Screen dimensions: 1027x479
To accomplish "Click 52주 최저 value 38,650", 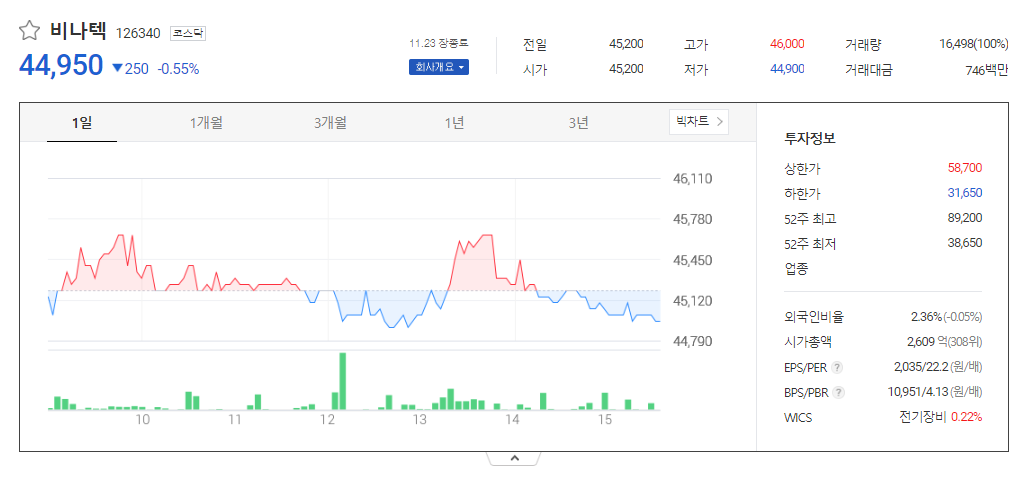I will pos(965,242).
